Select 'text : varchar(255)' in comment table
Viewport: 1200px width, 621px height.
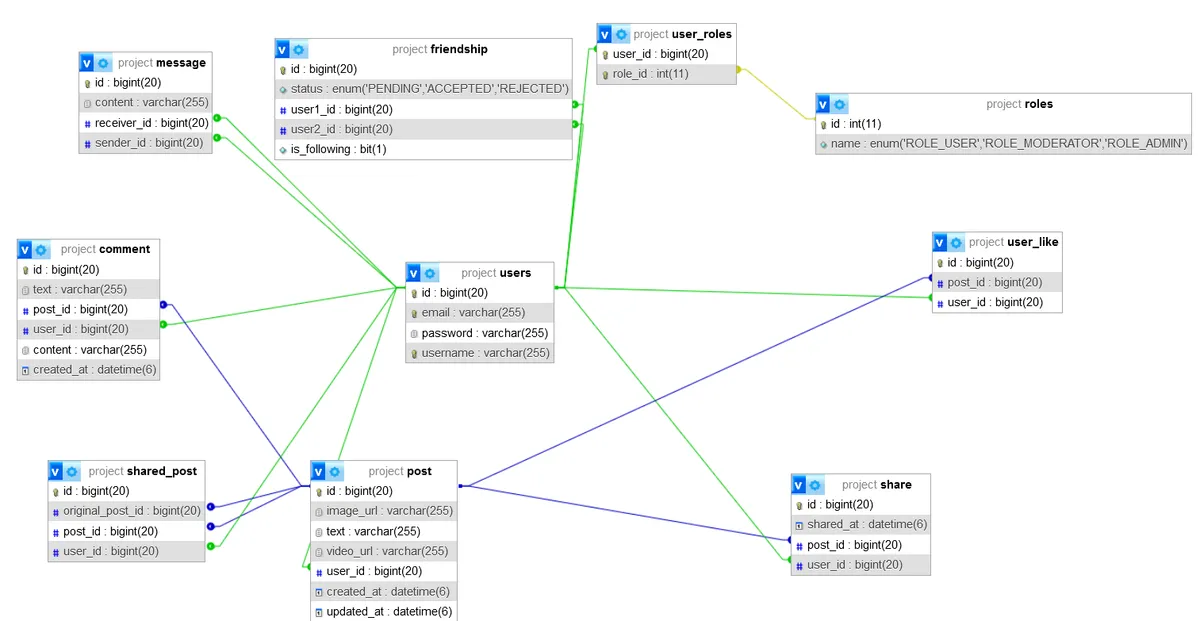pyautogui.click(x=89, y=289)
